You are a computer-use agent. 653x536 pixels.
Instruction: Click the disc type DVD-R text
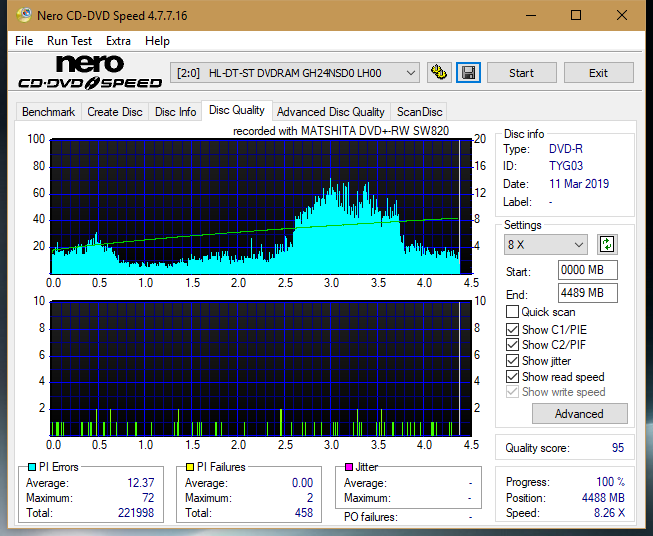pos(566,149)
